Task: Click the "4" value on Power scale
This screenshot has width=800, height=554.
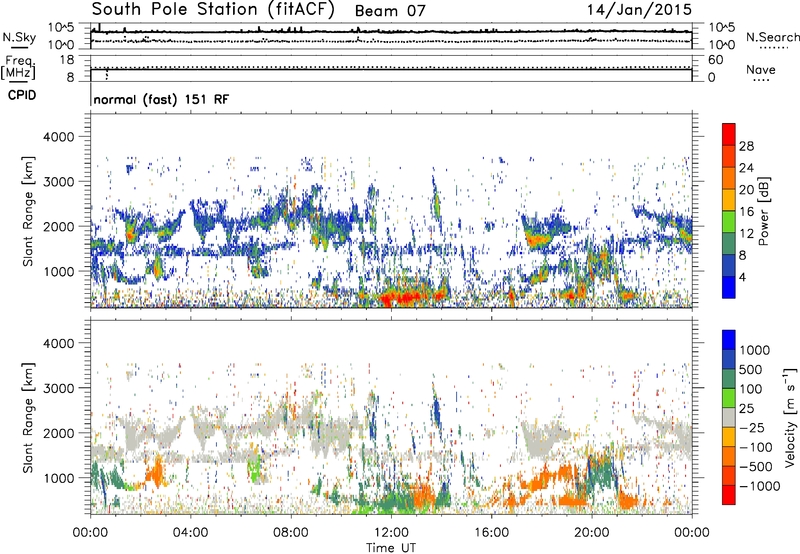Action: tap(742, 277)
